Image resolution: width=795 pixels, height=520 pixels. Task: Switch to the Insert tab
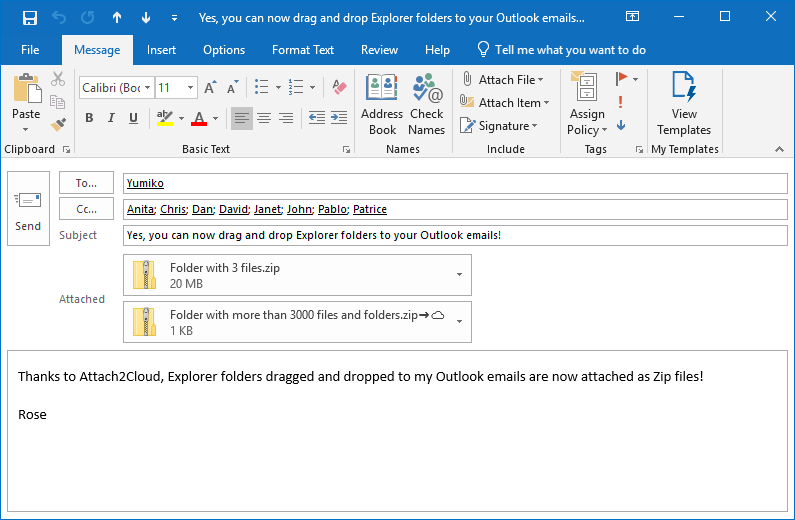pyautogui.click(x=161, y=50)
